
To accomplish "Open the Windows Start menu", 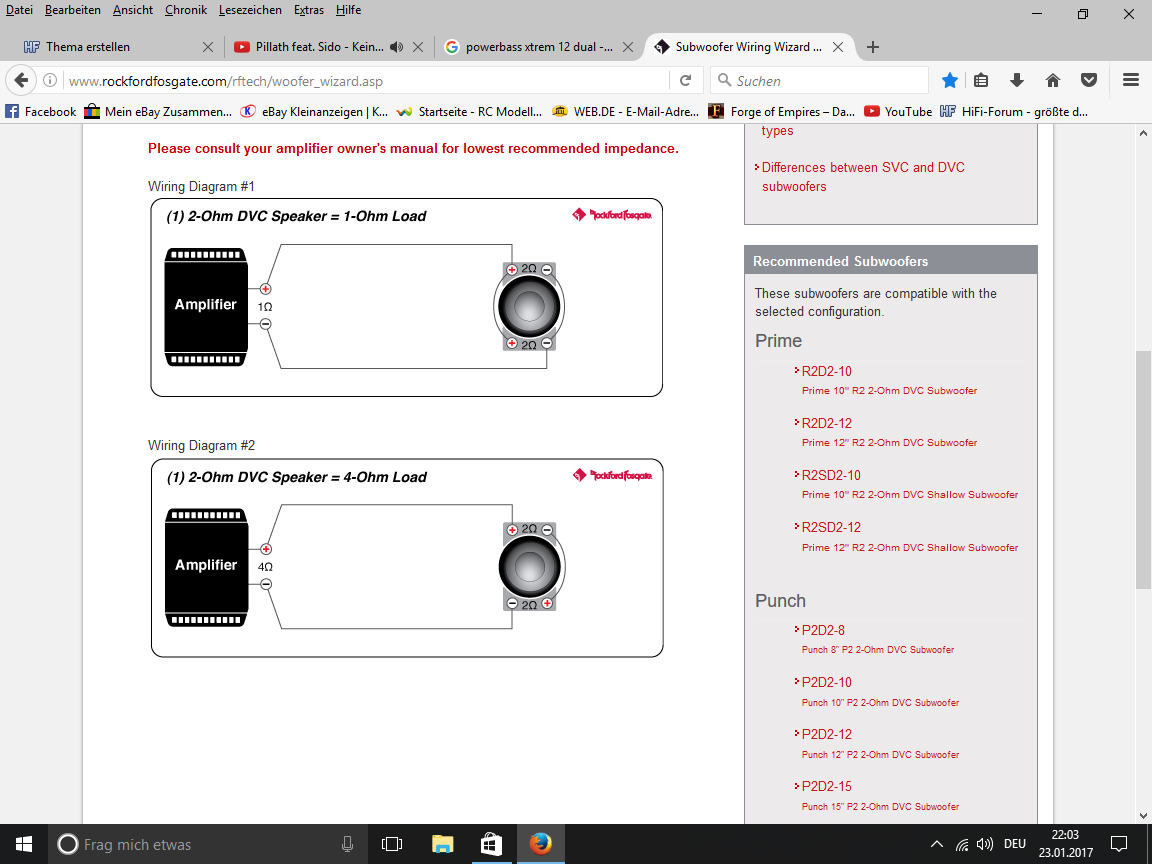I will [x=24, y=844].
